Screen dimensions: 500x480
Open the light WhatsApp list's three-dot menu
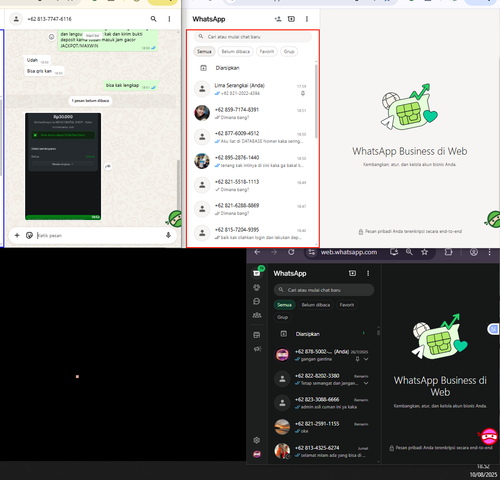[x=307, y=19]
